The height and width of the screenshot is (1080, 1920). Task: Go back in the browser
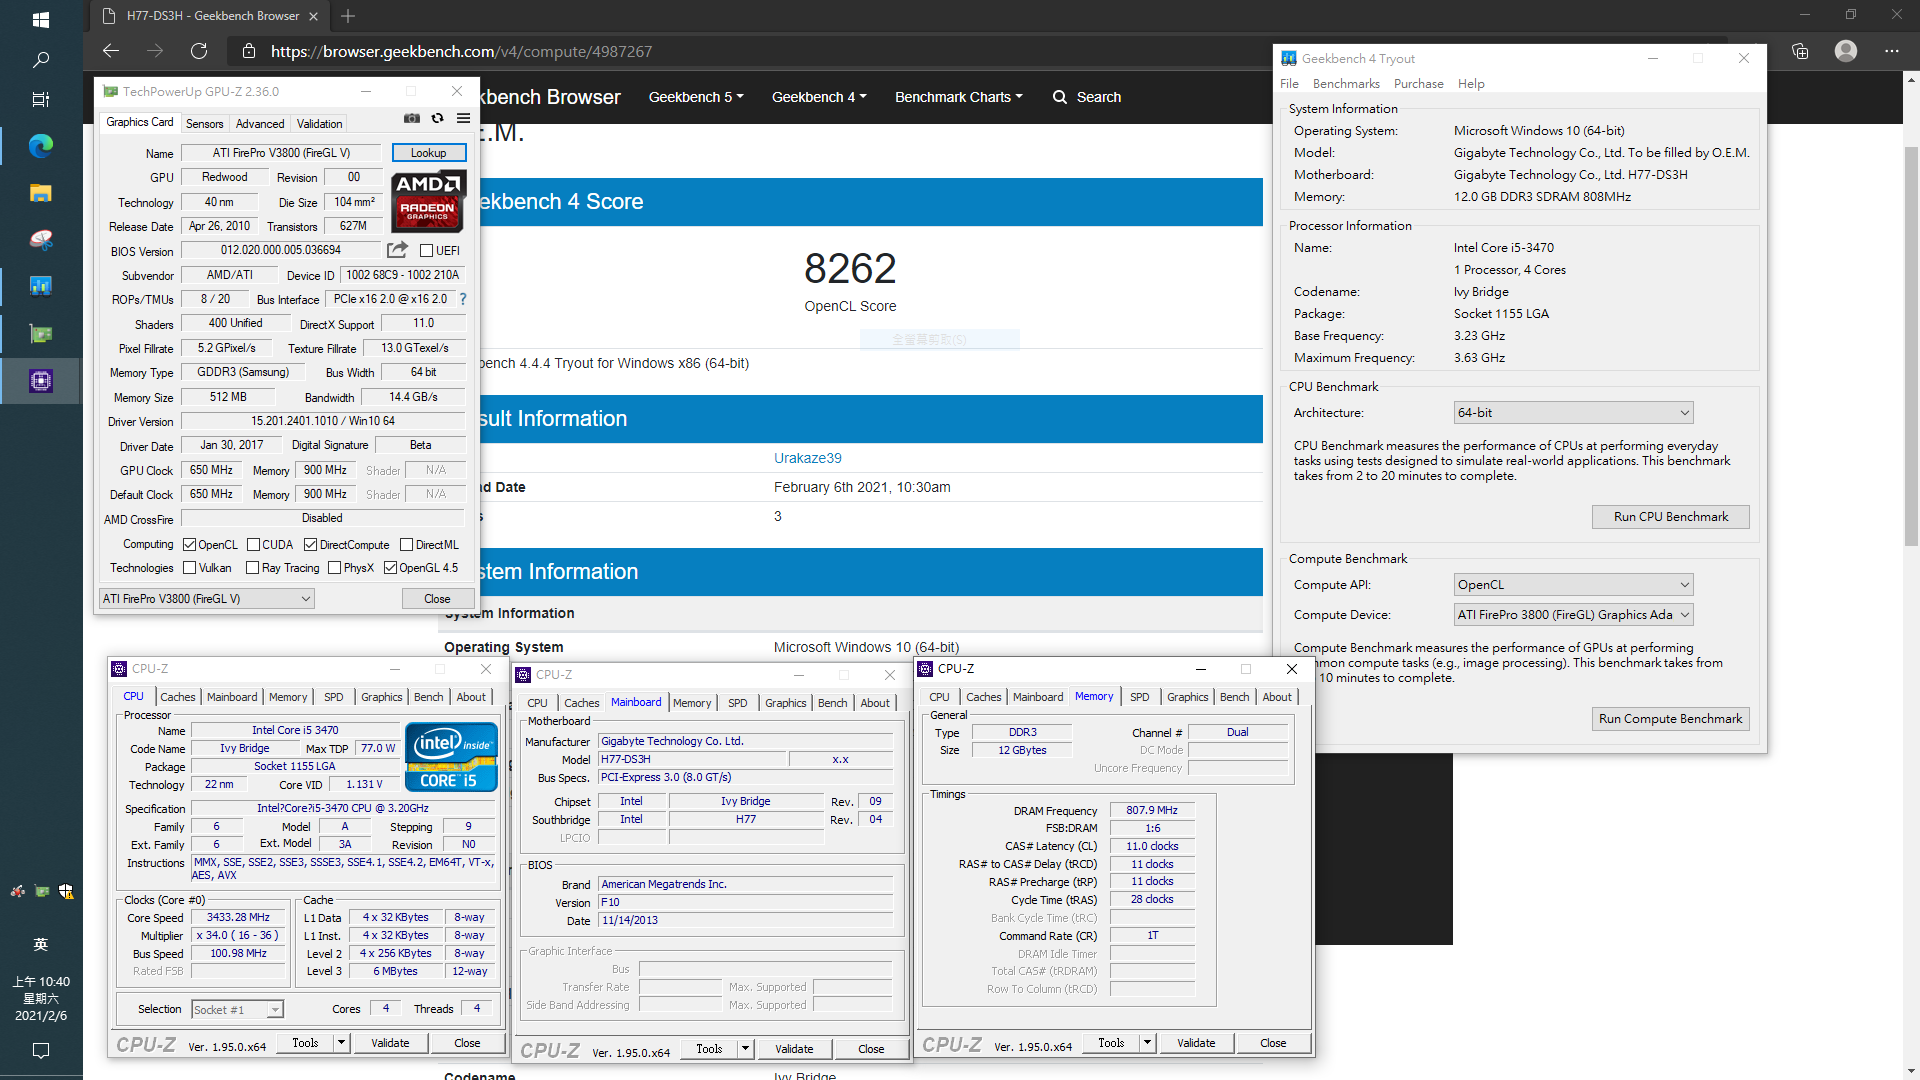[111, 51]
